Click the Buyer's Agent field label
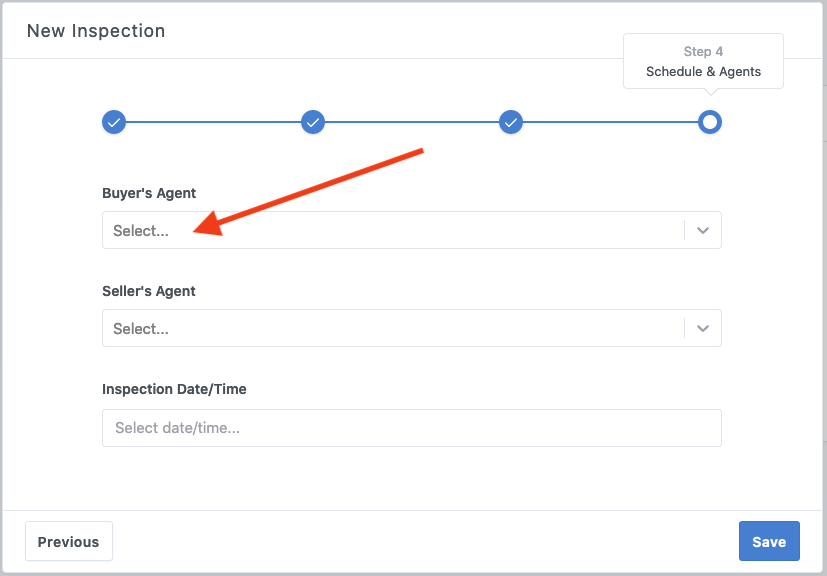 click(x=149, y=193)
